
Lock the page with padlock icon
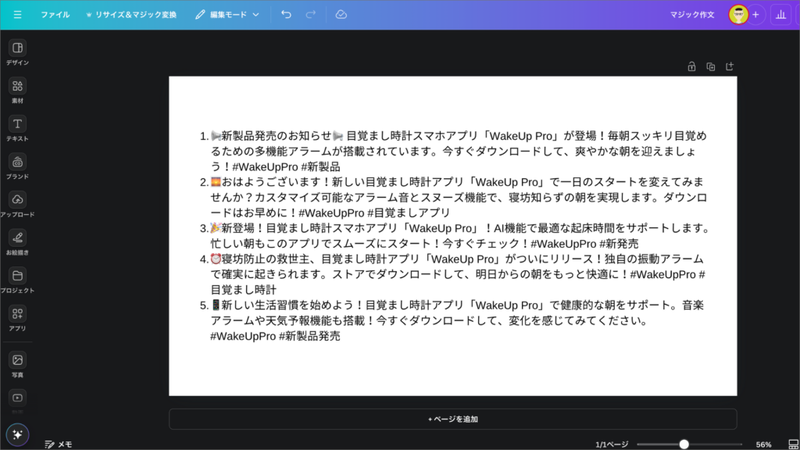(x=691, y=67)
